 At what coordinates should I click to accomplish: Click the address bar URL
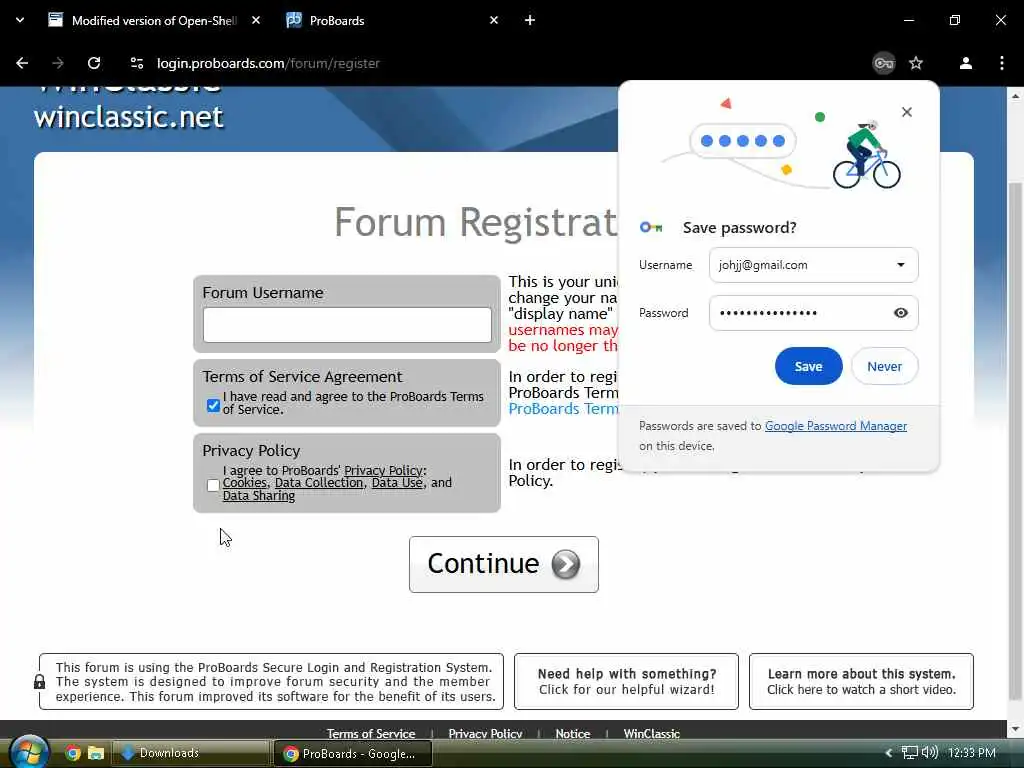click(268, 63)
